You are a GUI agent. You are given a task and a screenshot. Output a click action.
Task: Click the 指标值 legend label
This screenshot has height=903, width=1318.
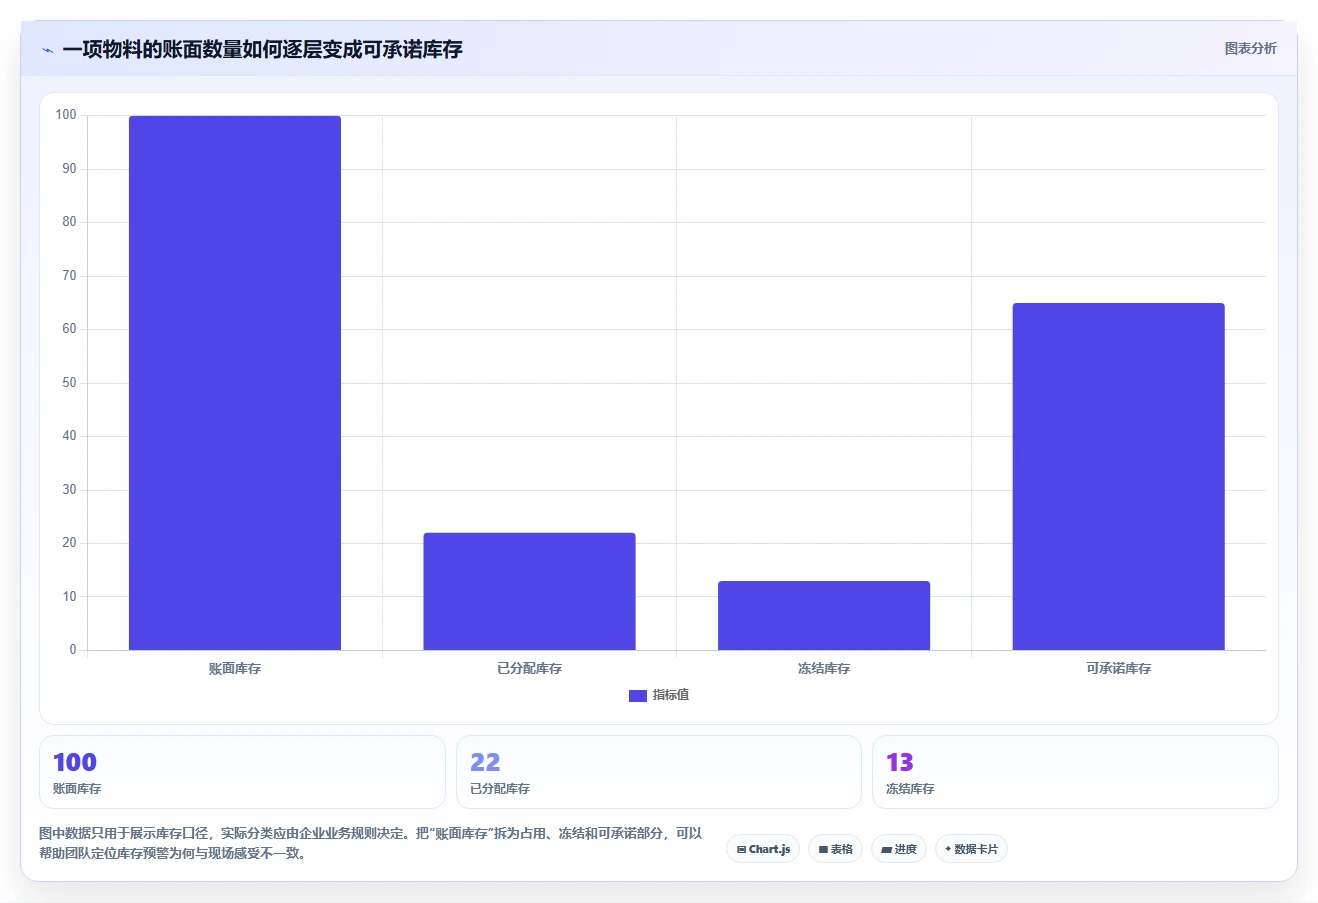coord(671,695)
